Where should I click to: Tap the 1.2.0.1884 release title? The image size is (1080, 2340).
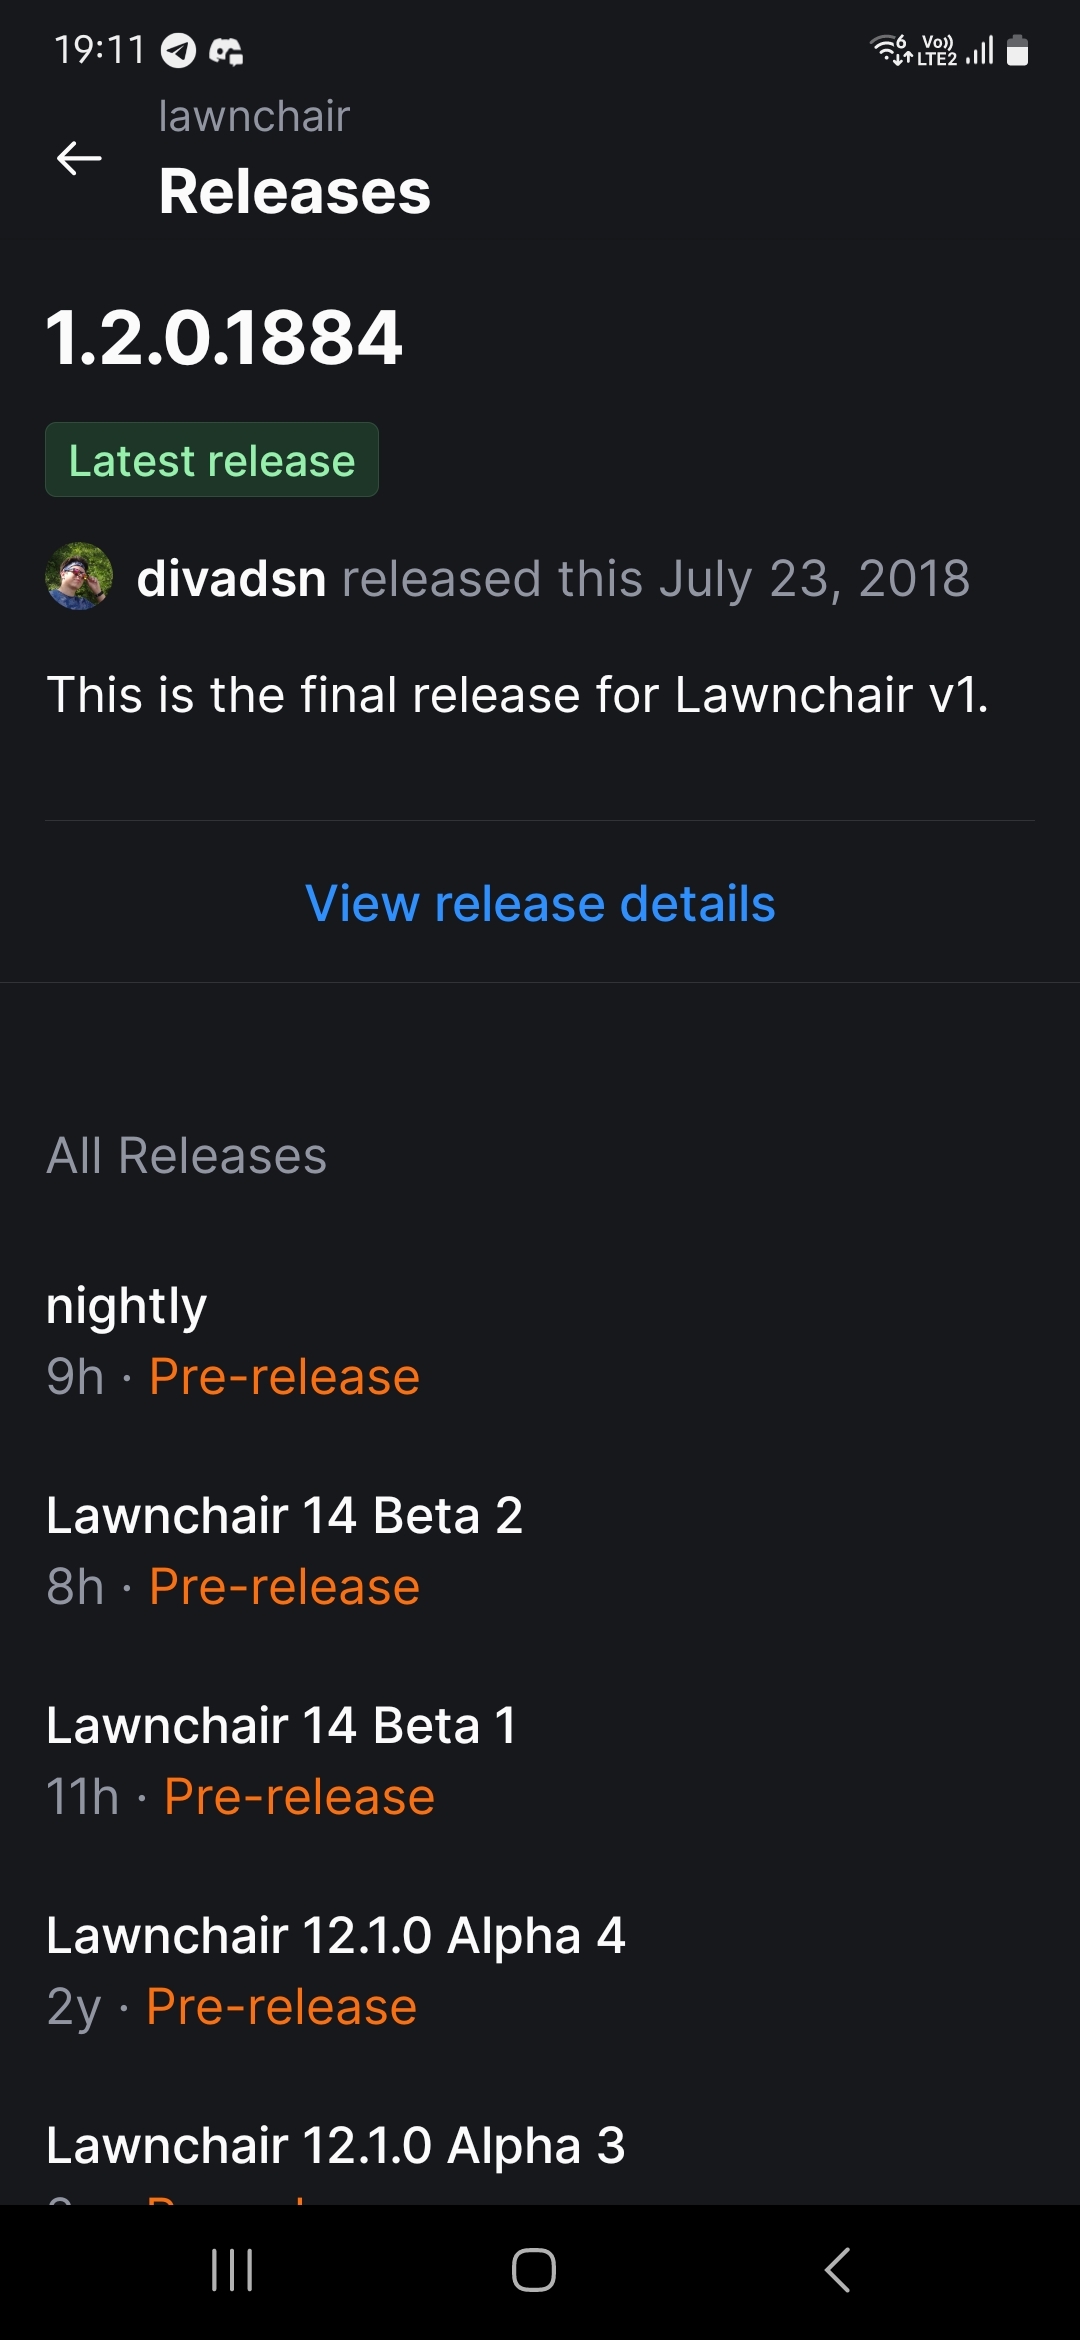point(225,337)
